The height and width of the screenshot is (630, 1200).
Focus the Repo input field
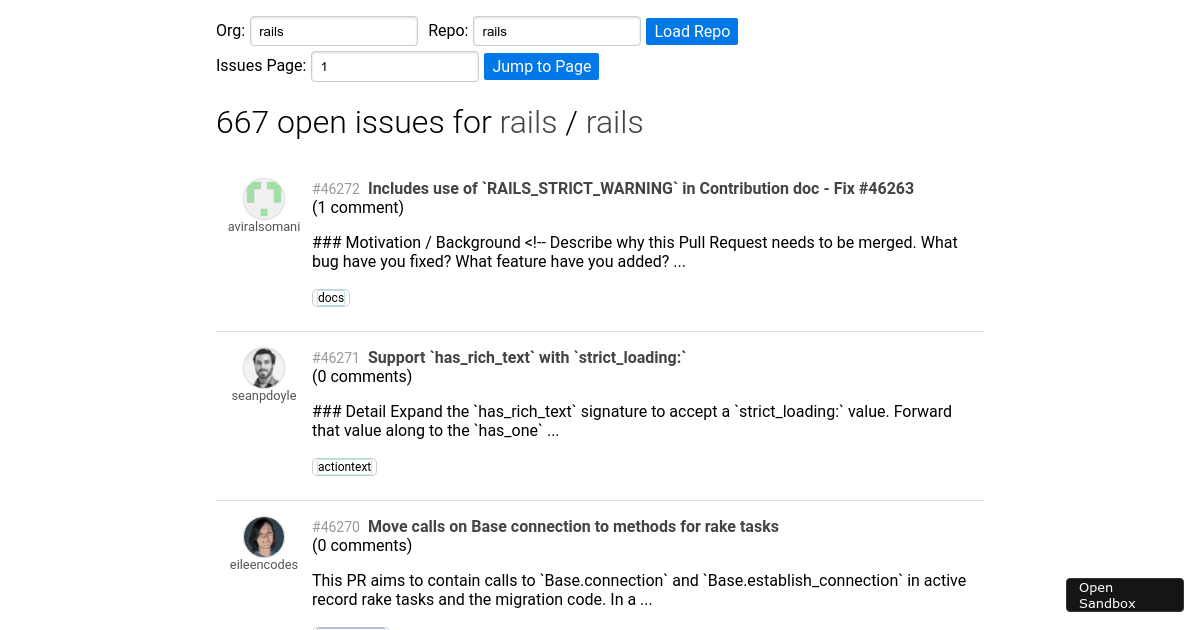click(x=556, y=31)
